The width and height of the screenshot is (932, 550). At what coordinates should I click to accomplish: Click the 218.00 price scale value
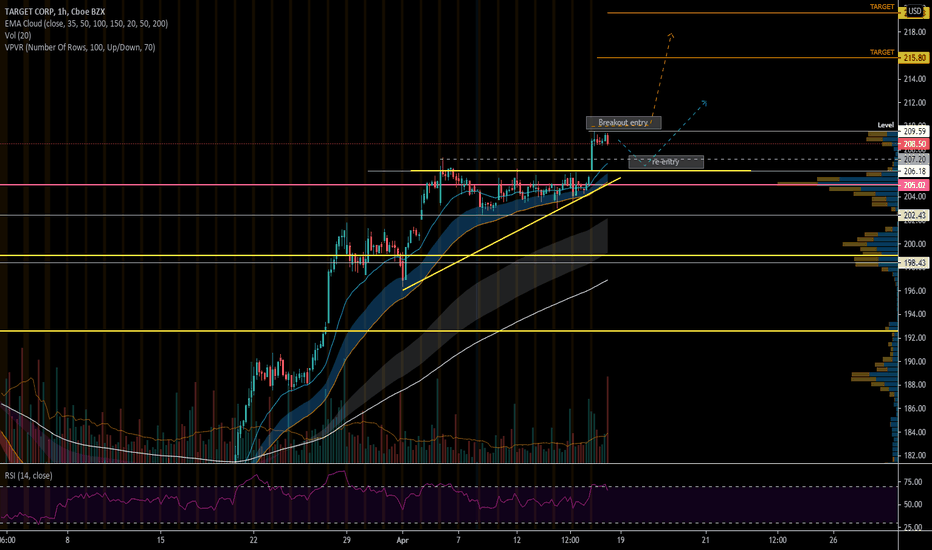tap(915, 32)
